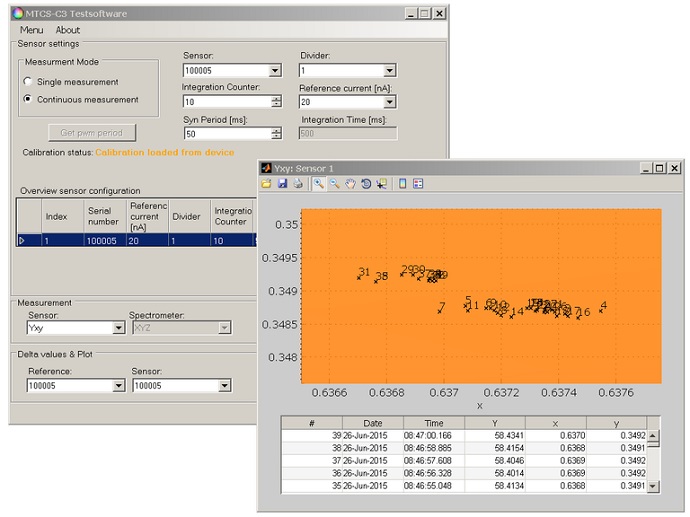
Task: Close the MTCS-C3 Testsoftware window
Action: (x=439, y=14)
